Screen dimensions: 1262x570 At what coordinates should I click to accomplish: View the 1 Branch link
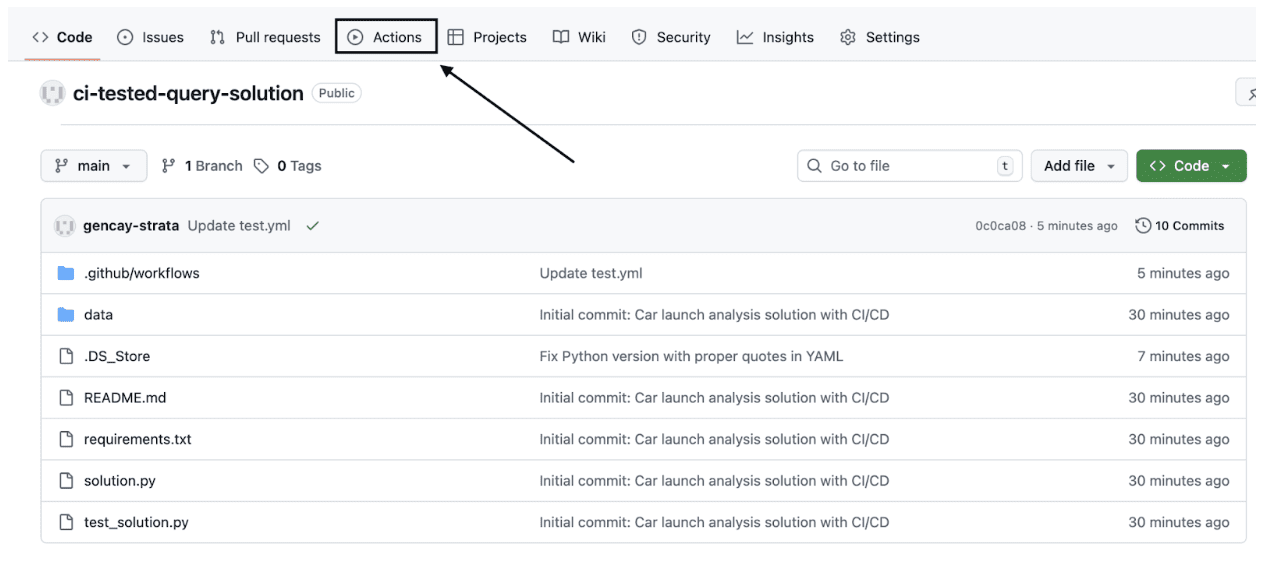(202, 166)
